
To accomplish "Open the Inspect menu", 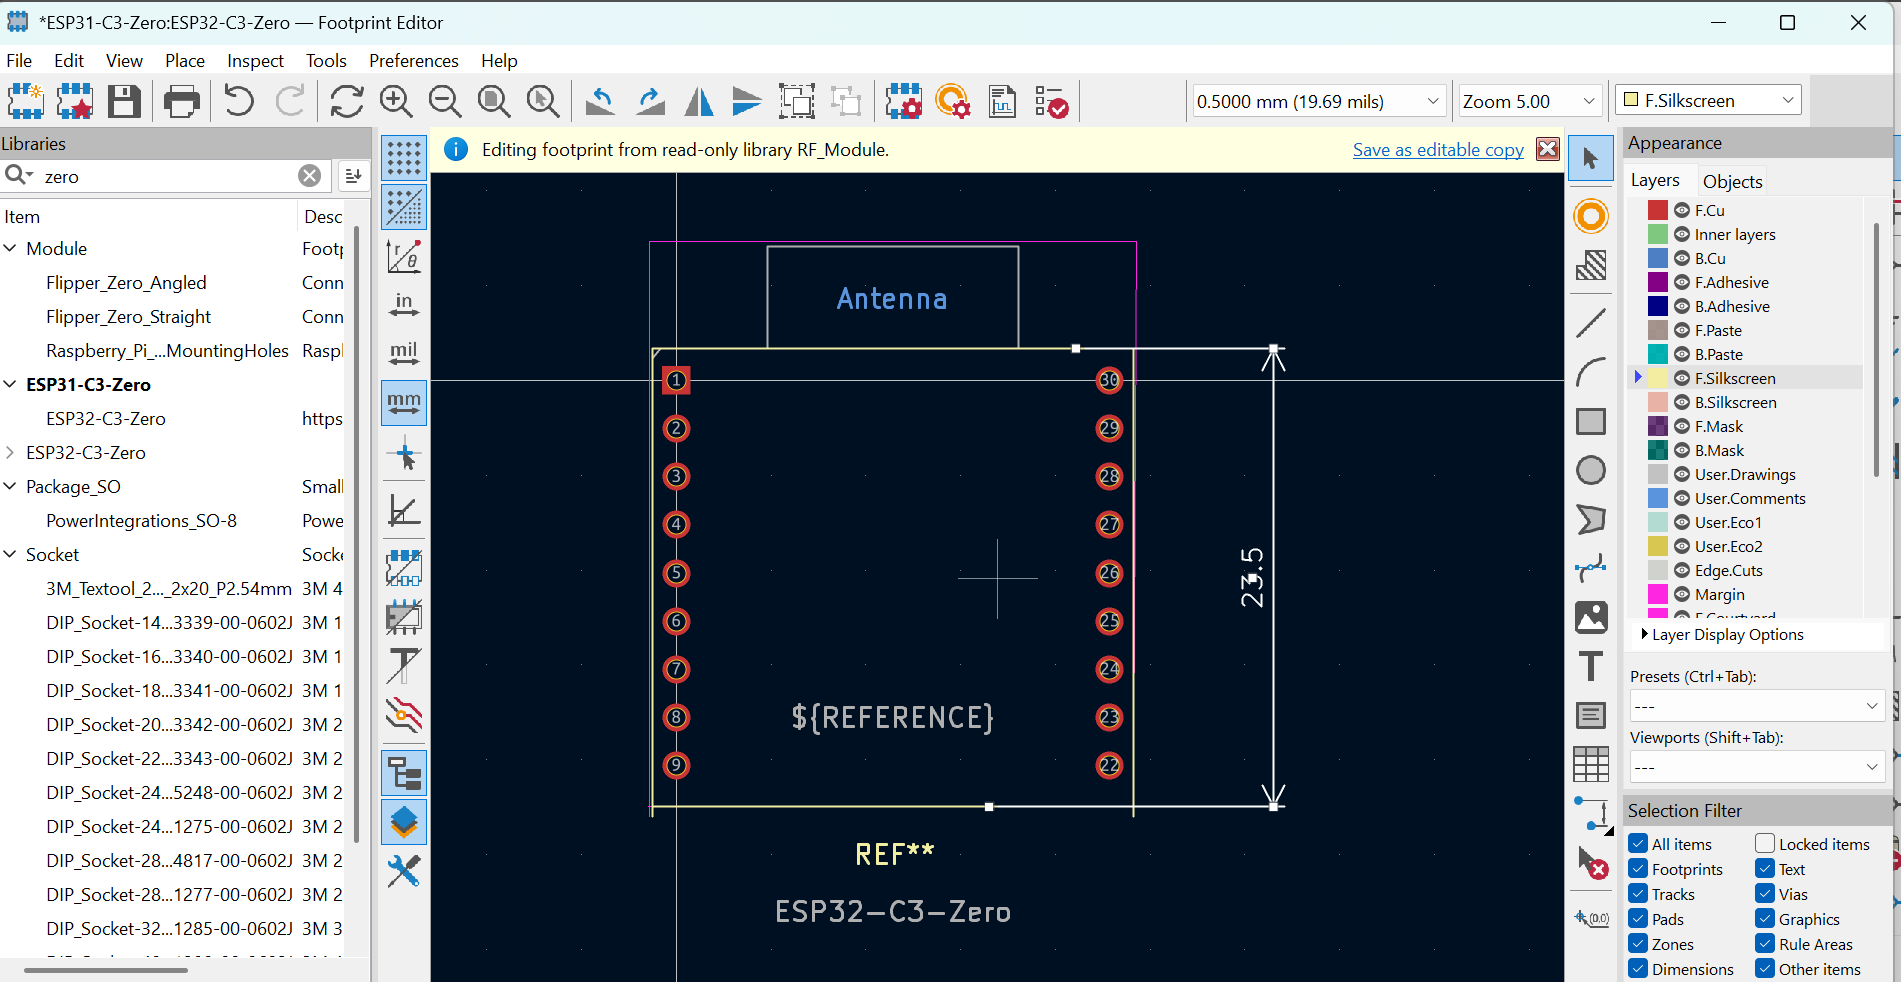I will tap(255, 60).
